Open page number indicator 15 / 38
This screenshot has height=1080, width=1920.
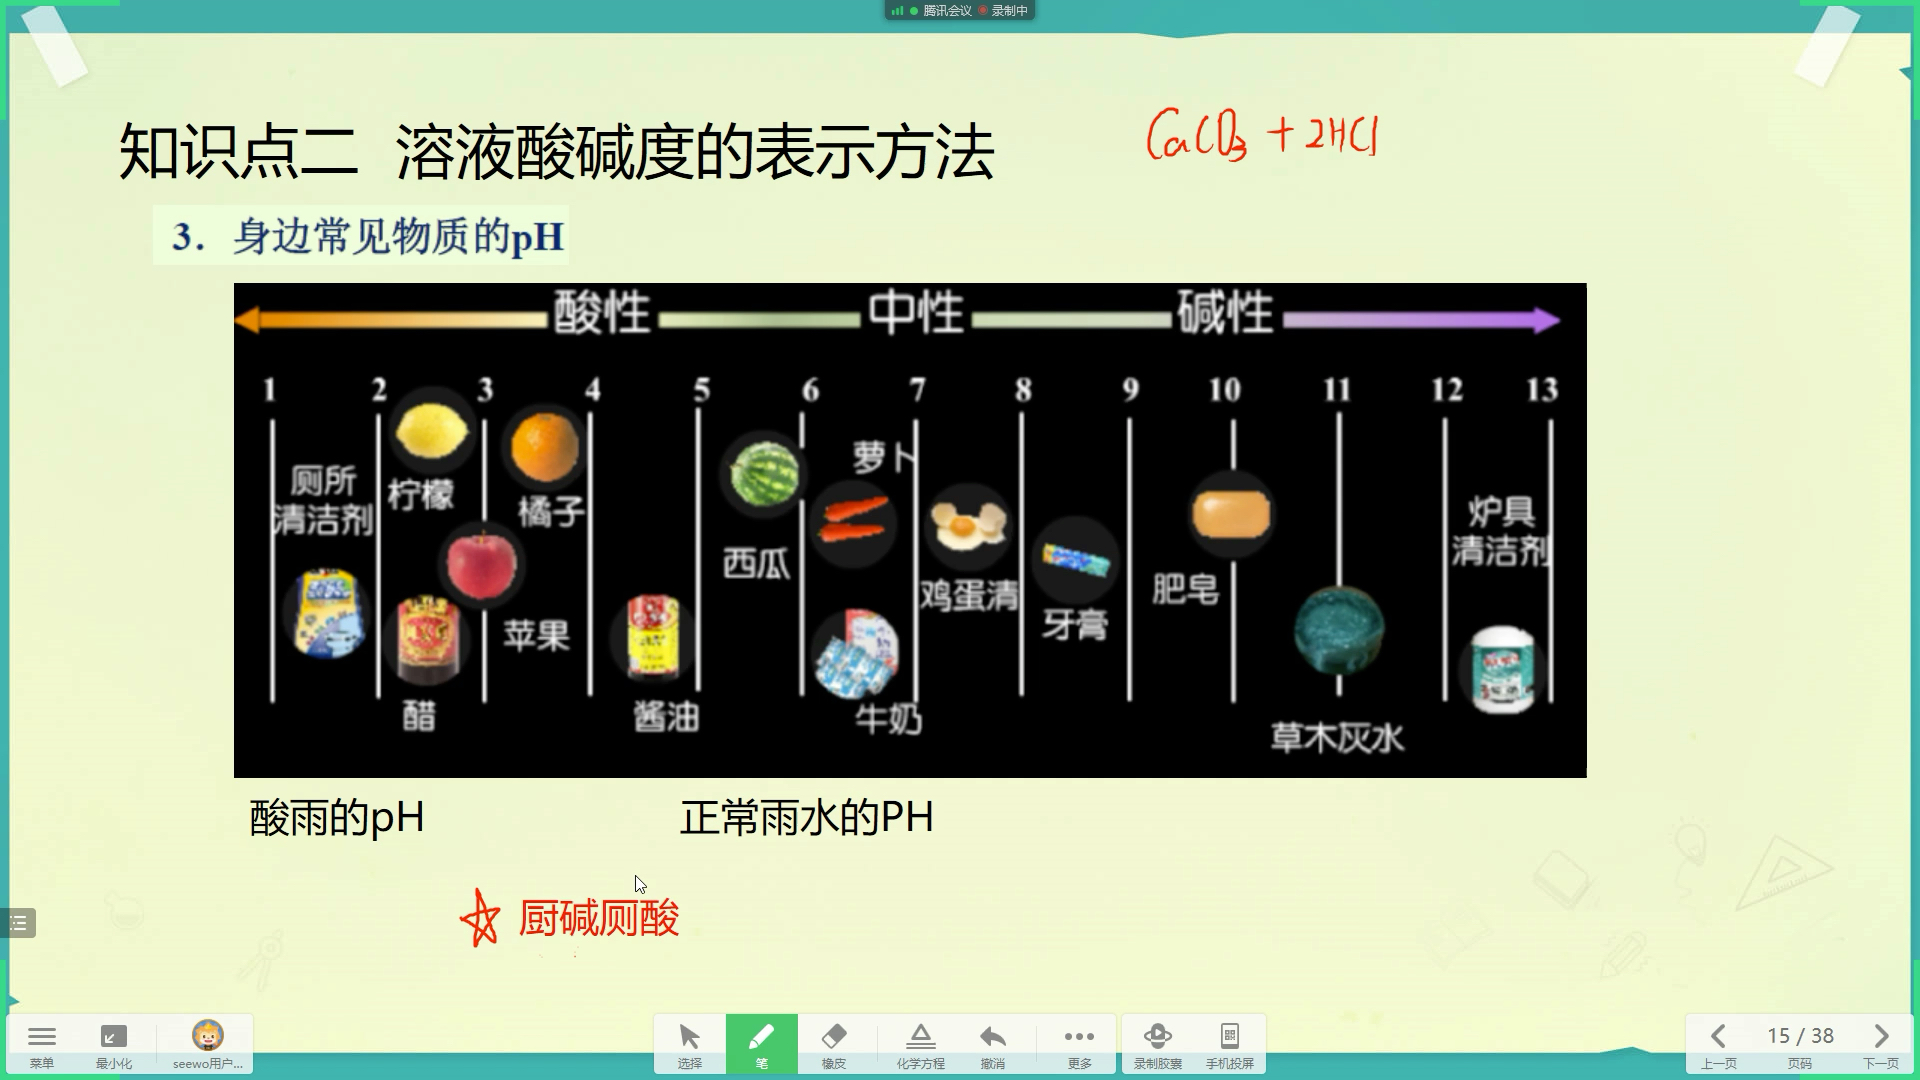tap(1800, 1044)
